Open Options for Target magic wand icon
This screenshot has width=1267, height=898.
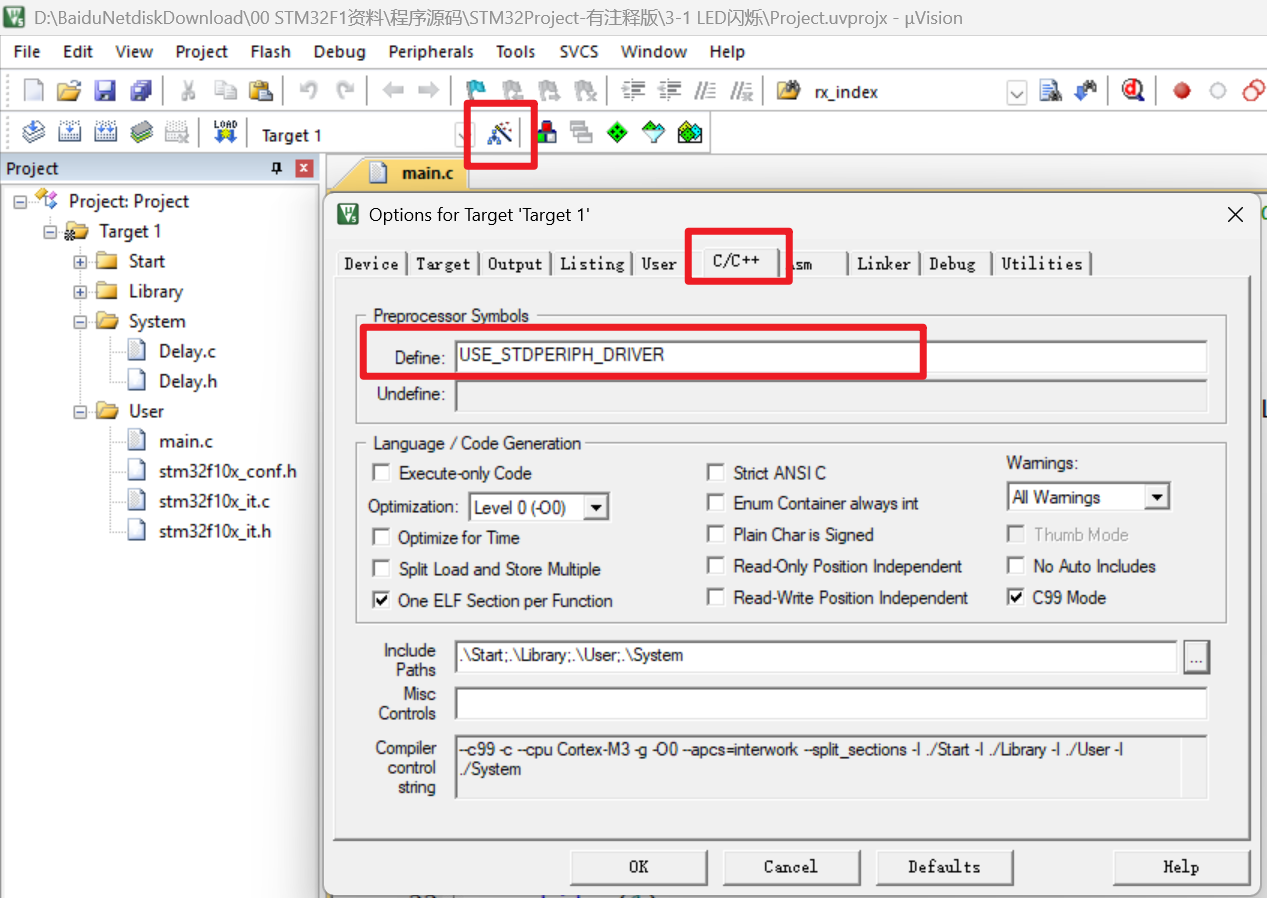(x=499, y=132)
